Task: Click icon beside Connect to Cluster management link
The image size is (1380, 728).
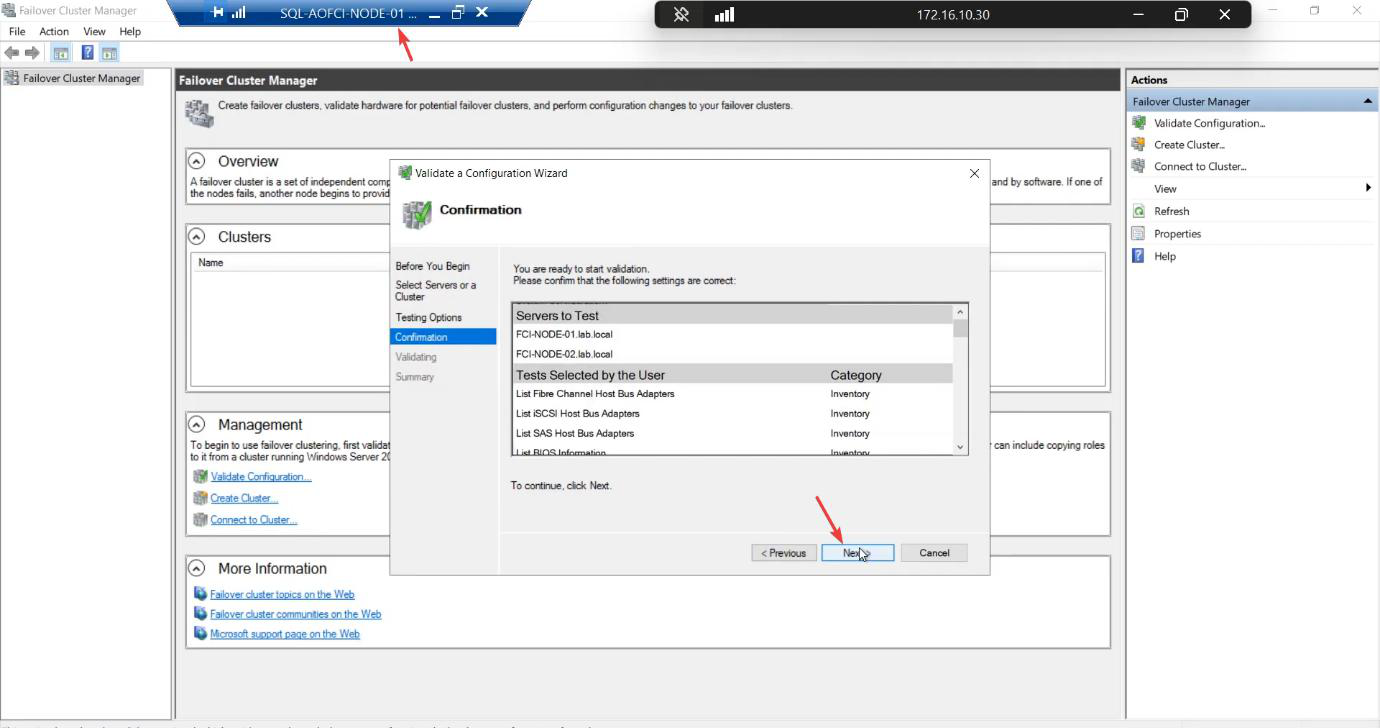Action: click(201, 520)
